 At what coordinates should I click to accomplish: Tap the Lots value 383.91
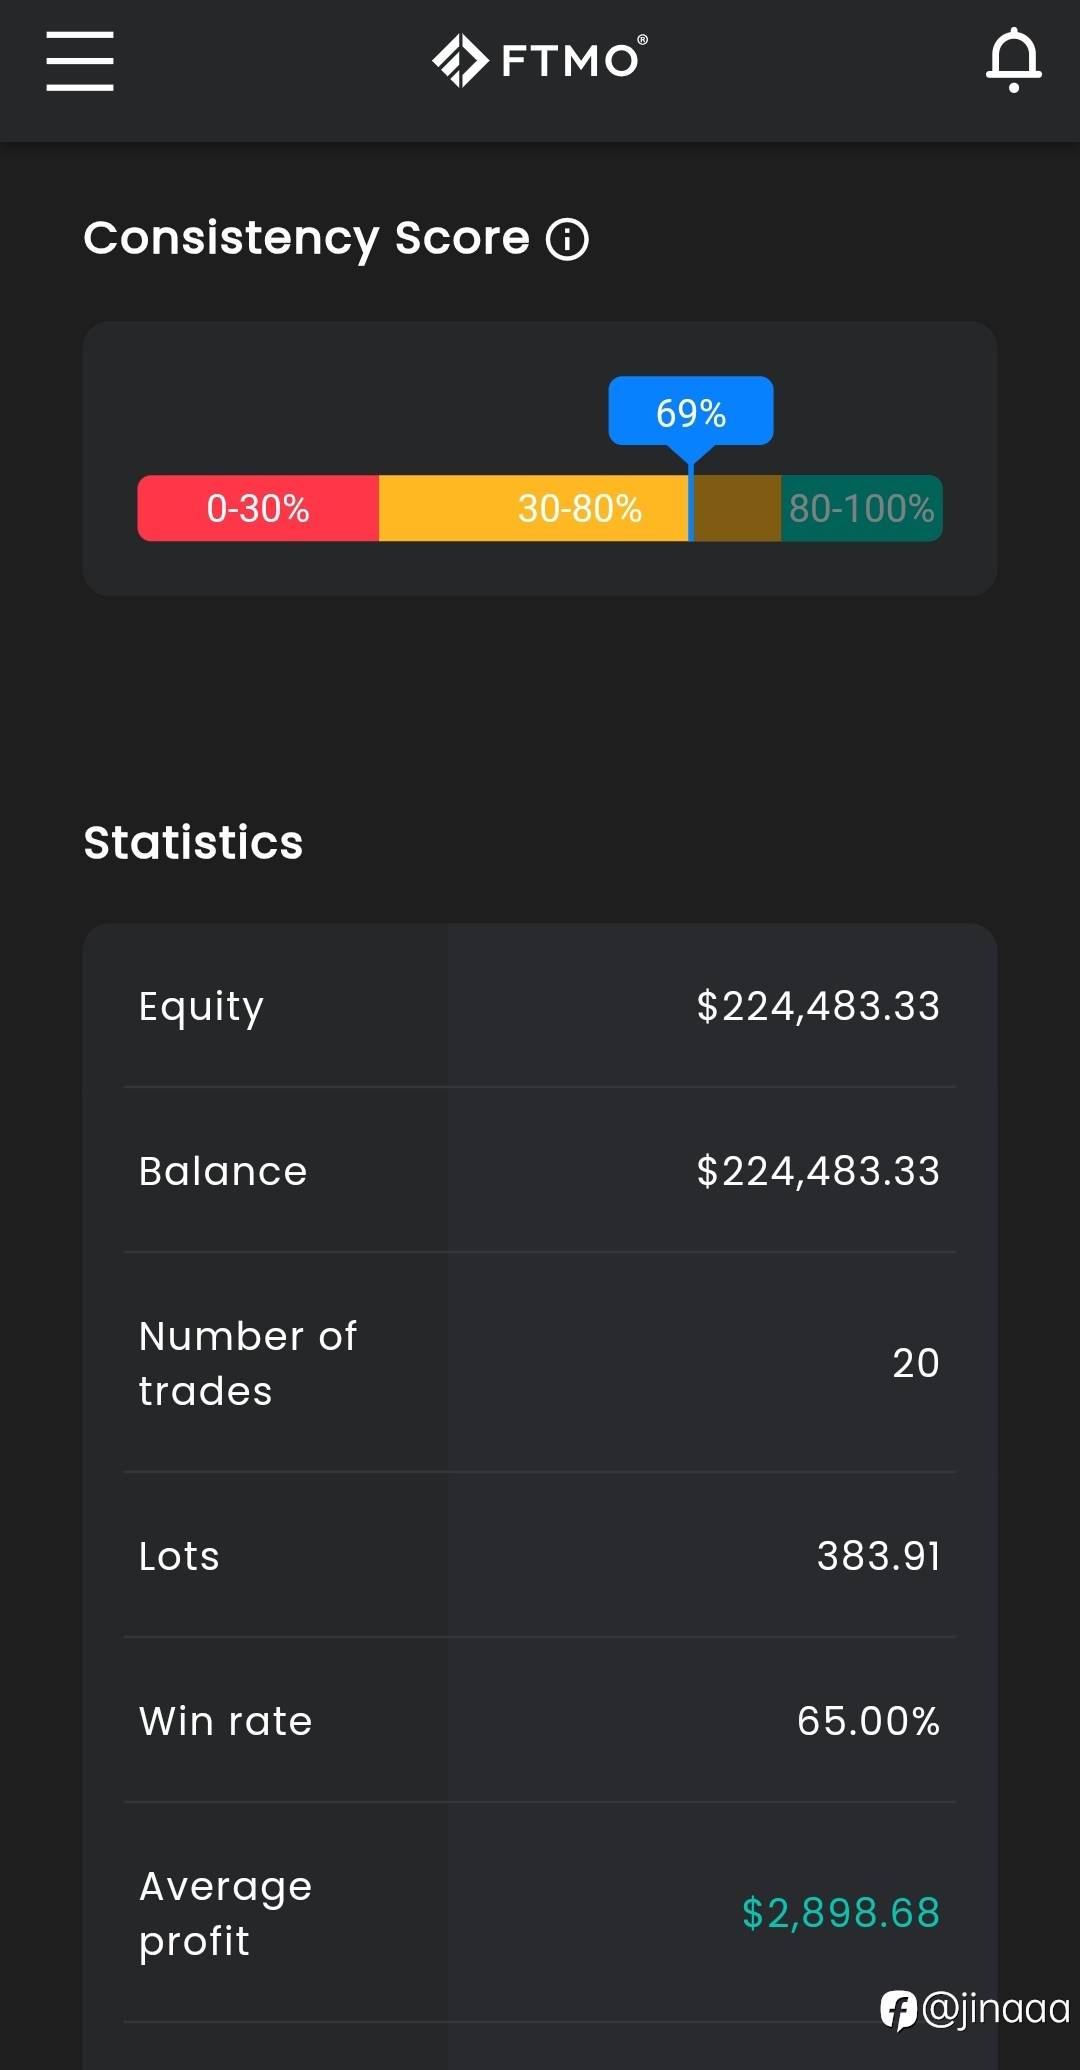pos(879,1556)
